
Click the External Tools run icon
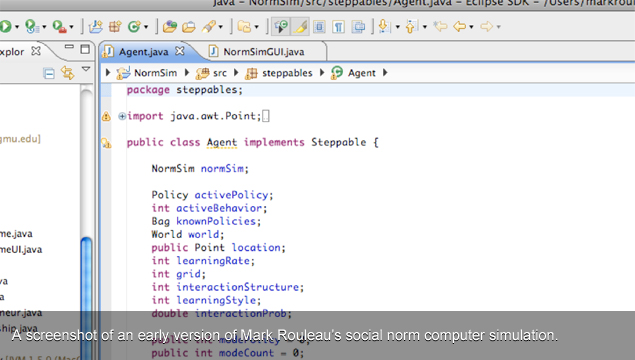(x=60, y=27)
